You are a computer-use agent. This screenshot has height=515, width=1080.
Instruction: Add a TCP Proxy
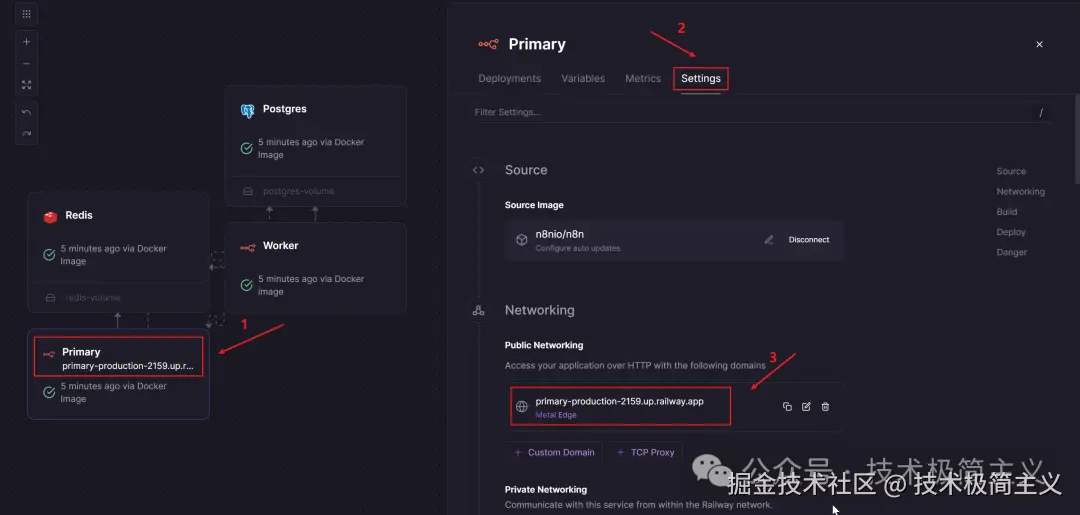point(645,452)
